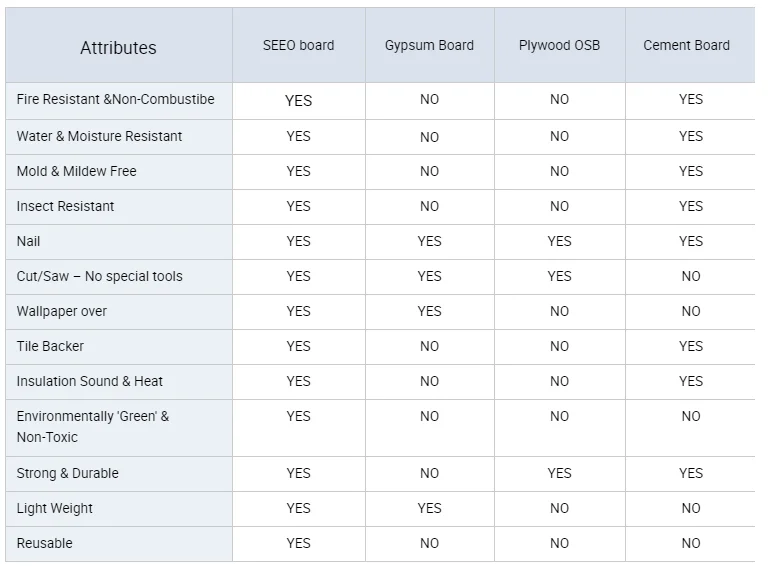
Task: Click the Gypsum Board column header
Action: tap(429, 45)
